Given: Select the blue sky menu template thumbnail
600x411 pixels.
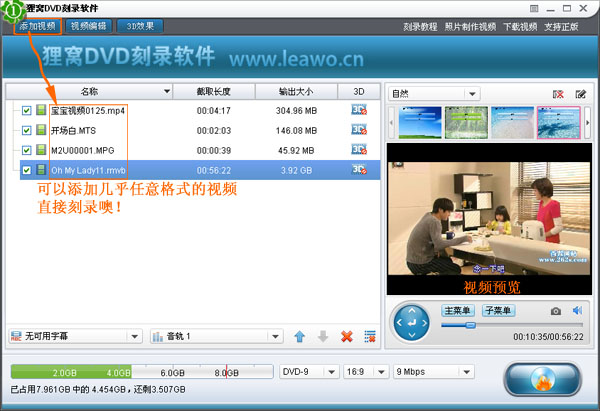Looking at the screenshot, I should pos(420,122).
